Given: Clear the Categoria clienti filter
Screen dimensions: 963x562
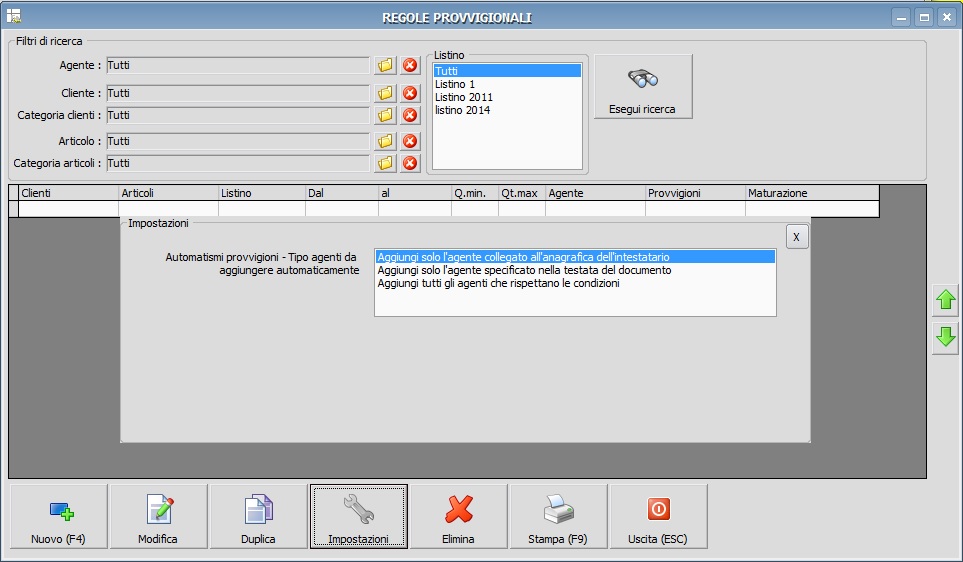Looking at the screenshot, I should pyautogui.click(x=410, y=115).
